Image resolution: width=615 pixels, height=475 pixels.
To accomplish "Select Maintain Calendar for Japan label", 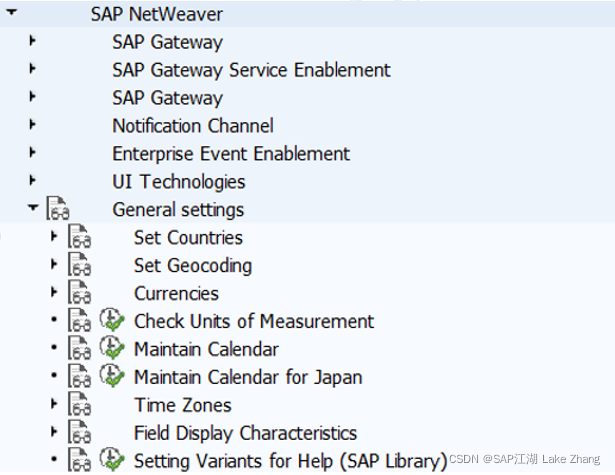I will [x=248, y=378].
